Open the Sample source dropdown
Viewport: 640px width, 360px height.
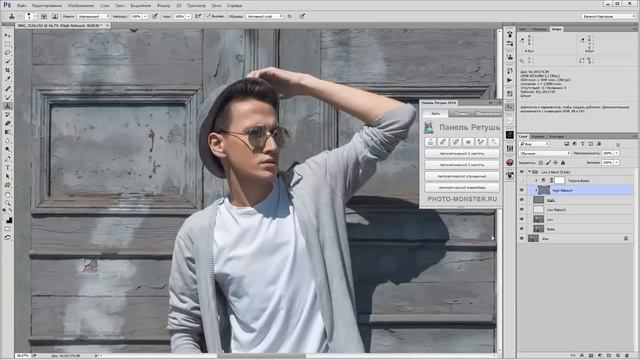tap(264, 16)
